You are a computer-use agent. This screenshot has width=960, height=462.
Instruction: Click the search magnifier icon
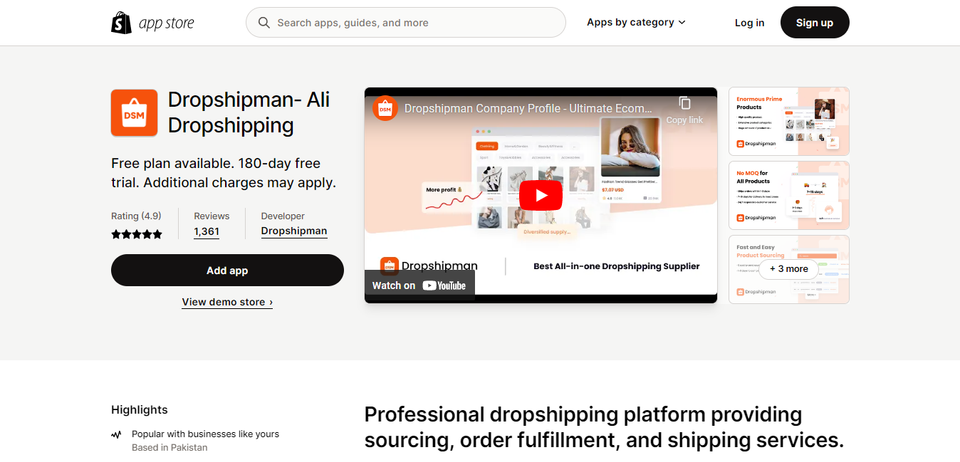(x=264, y=23)
